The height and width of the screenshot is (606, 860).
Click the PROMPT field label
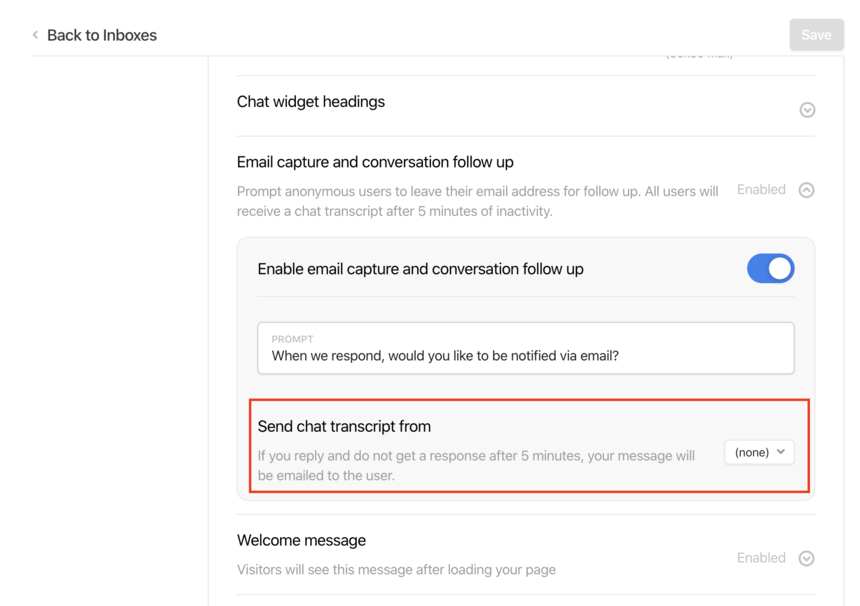[292, 339]
